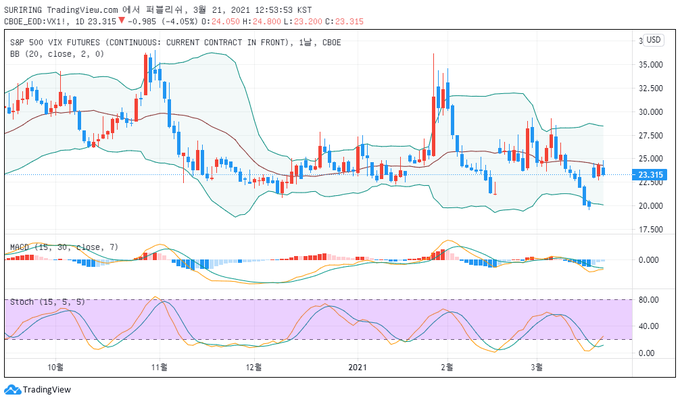Click the MACD (15, 30, close, 7) label

point(64,247)
